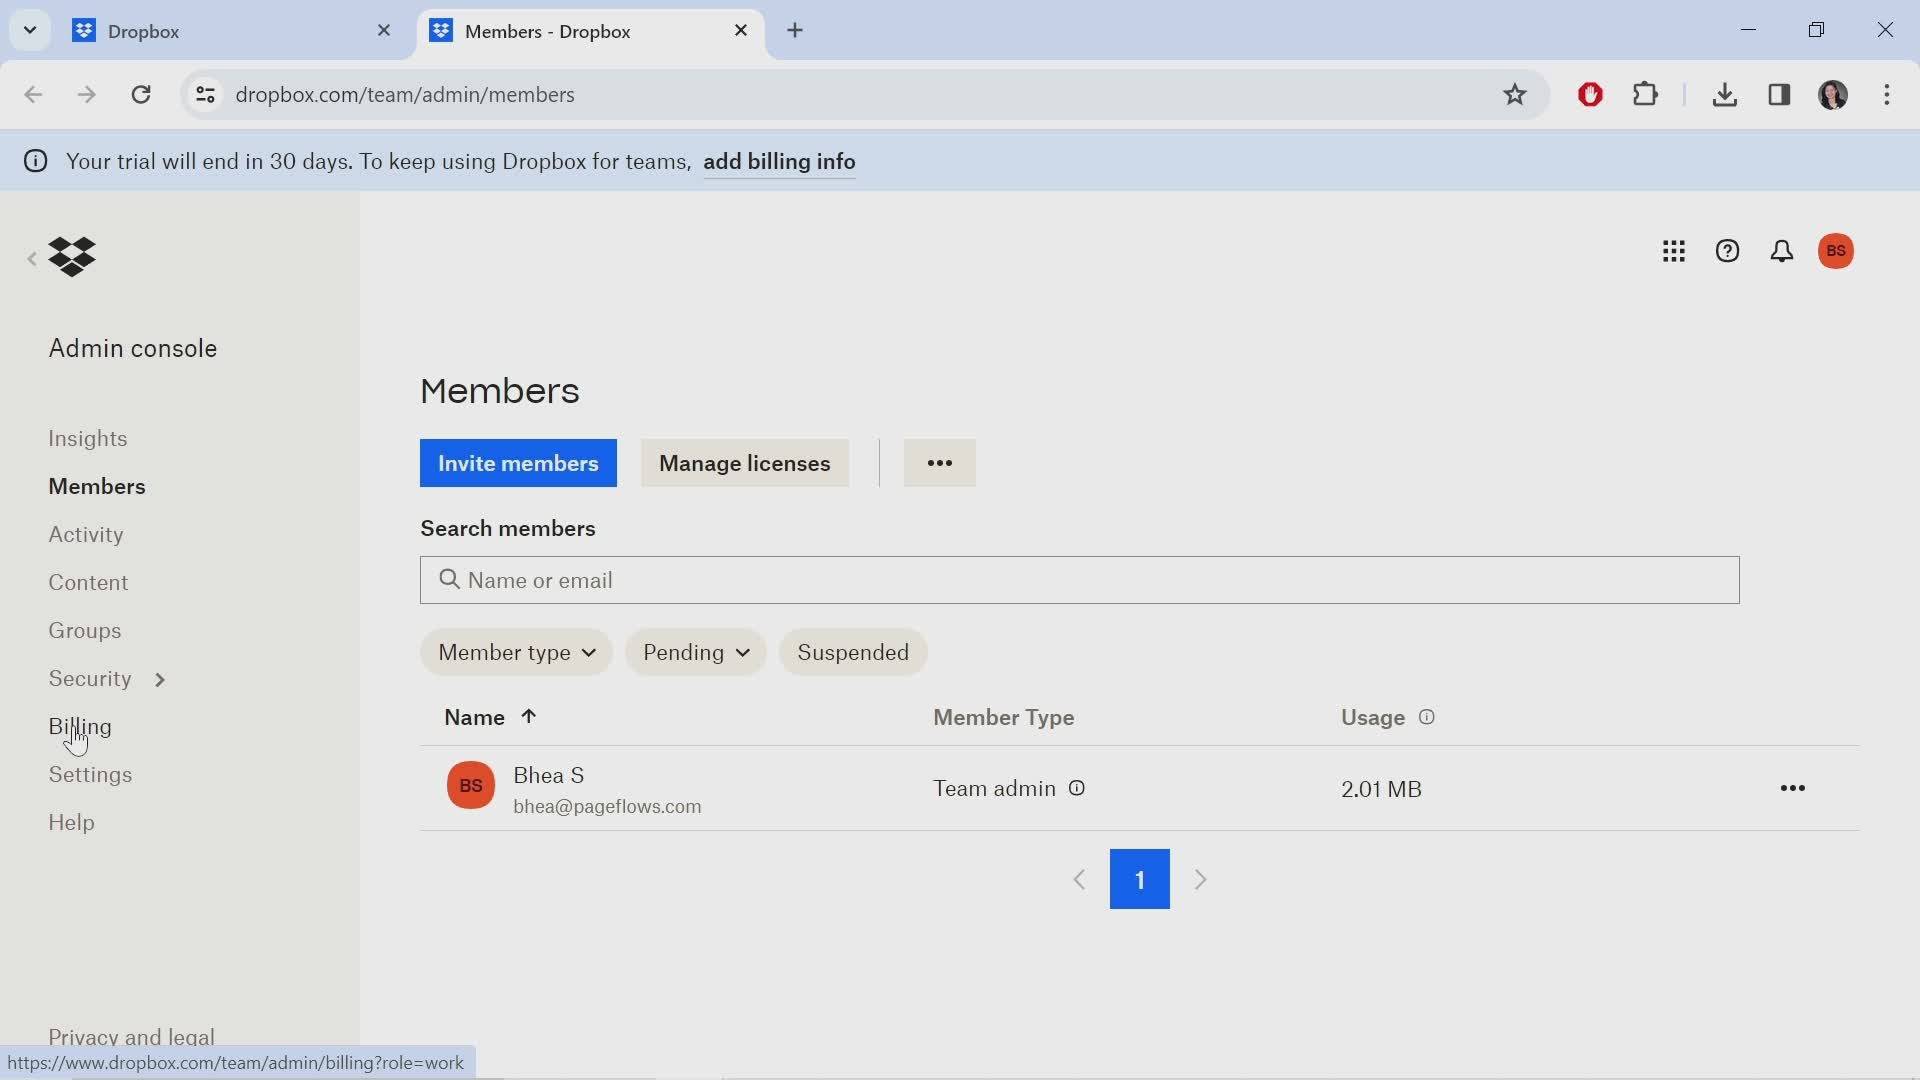Select page 1 button

tap(1140, 879)
